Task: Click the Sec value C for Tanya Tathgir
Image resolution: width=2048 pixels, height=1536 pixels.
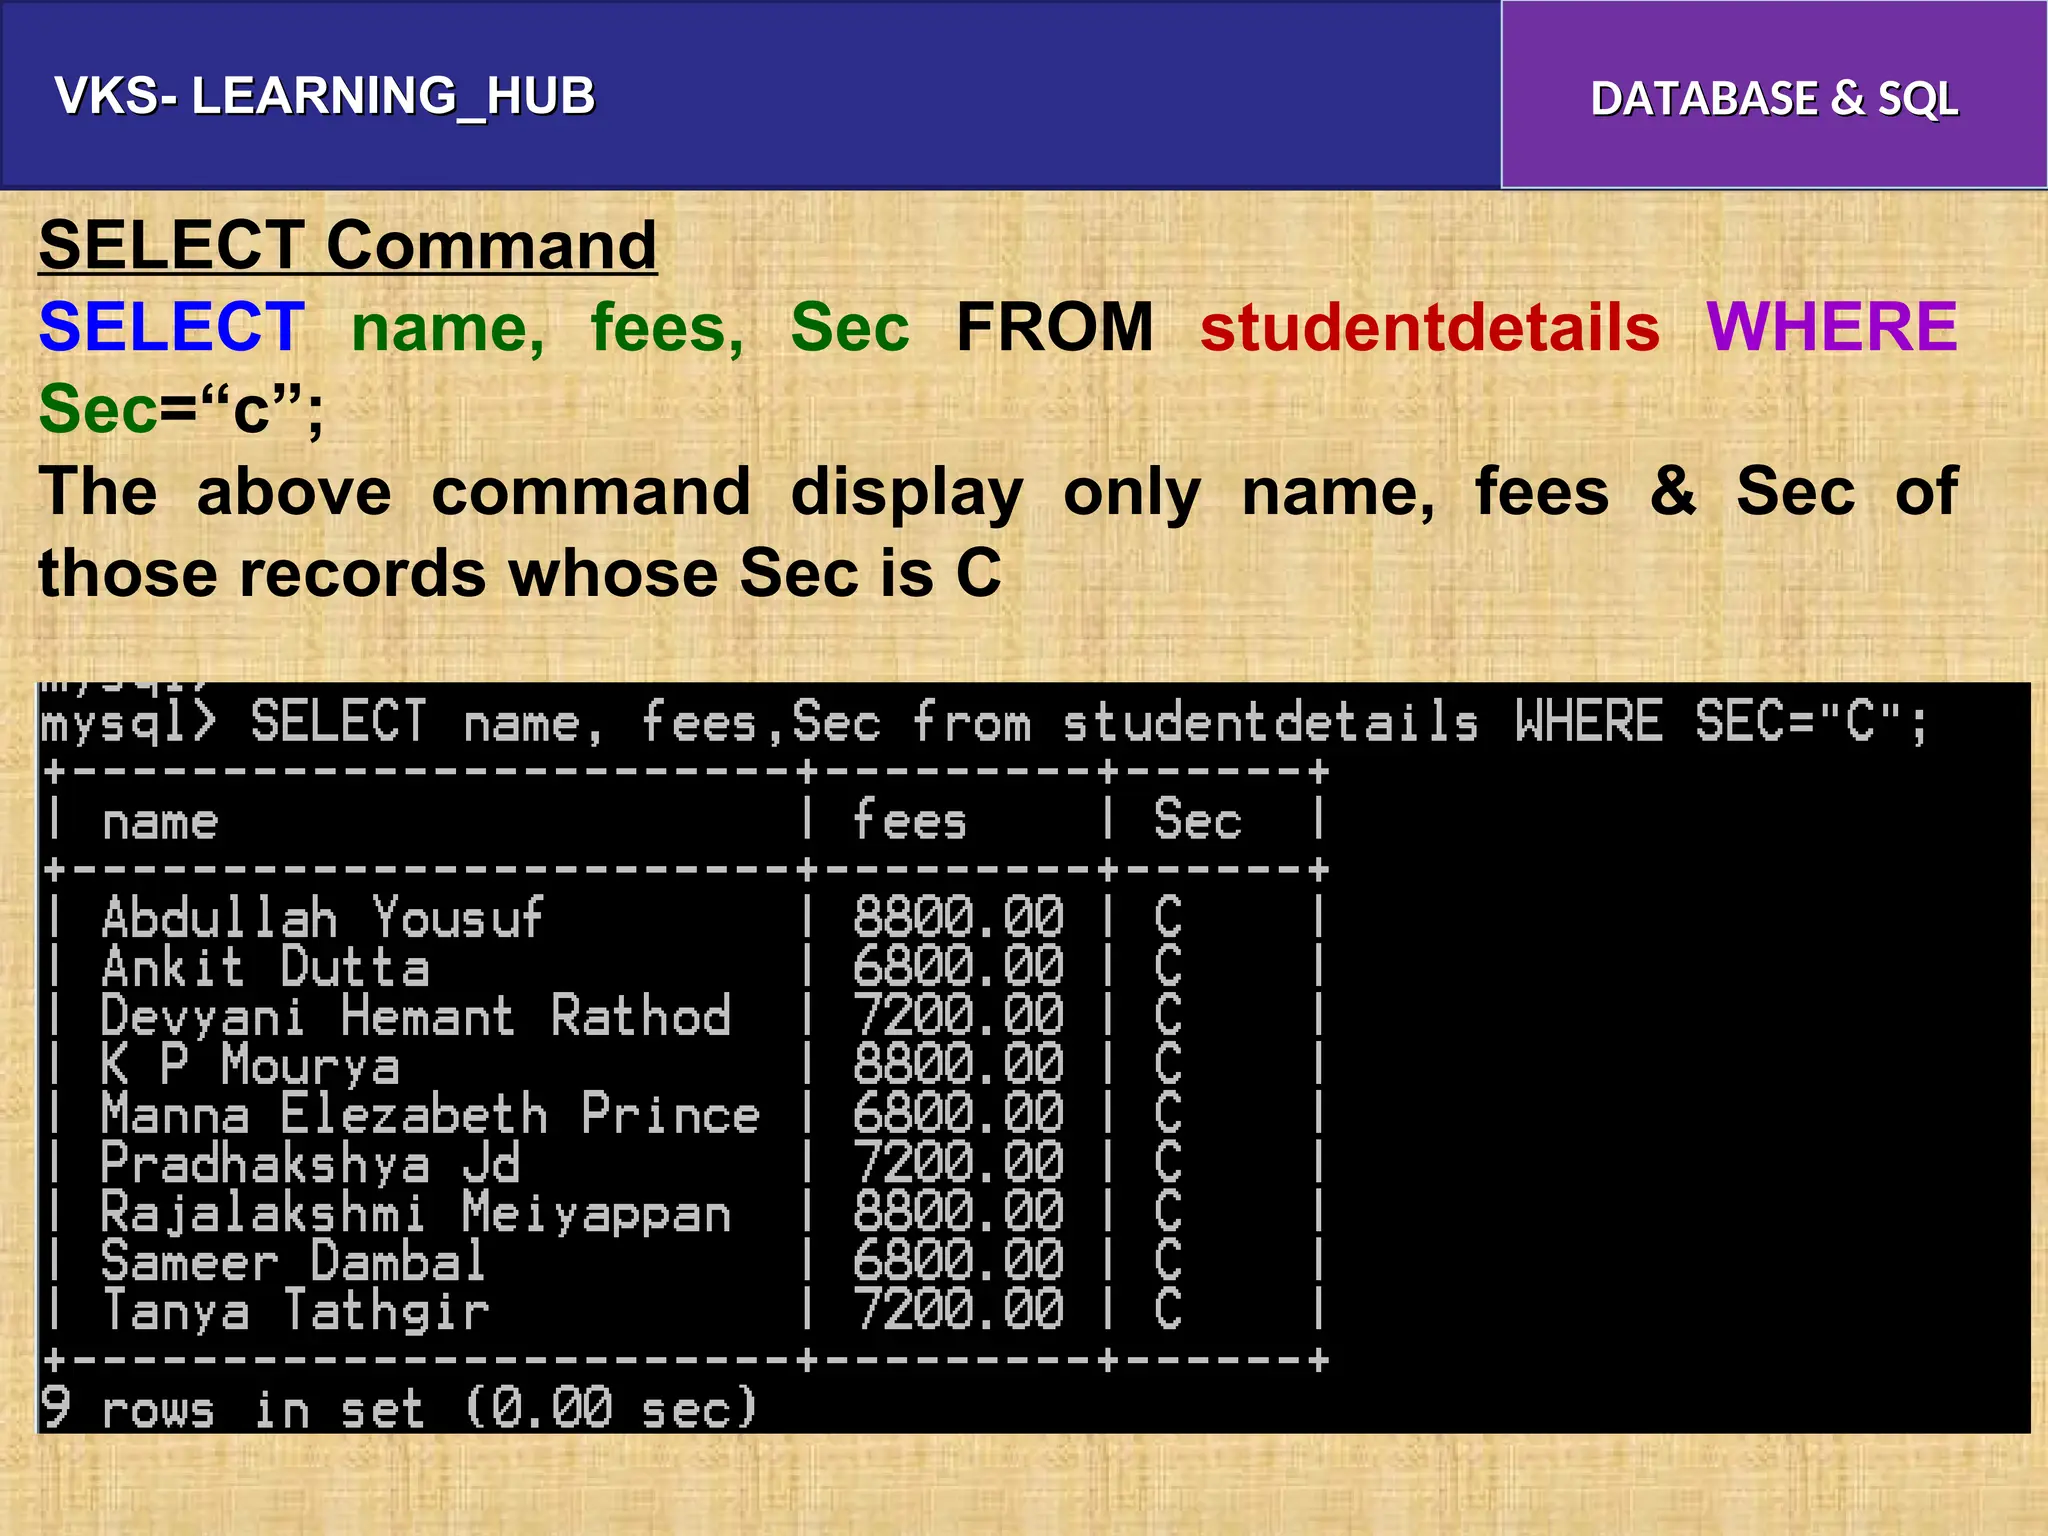Action: click(1168, 1309)
